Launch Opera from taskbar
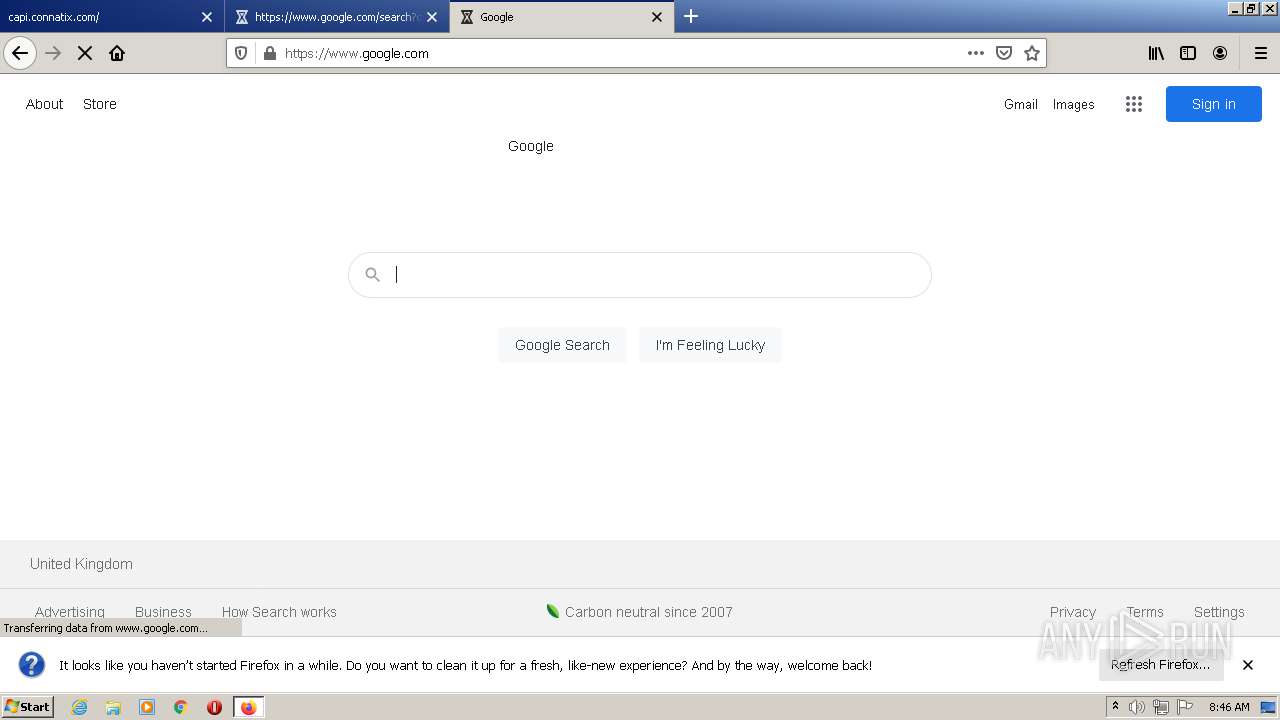Image resolution: width=1280 pixels, height=720 pixels. pos(214,707)
